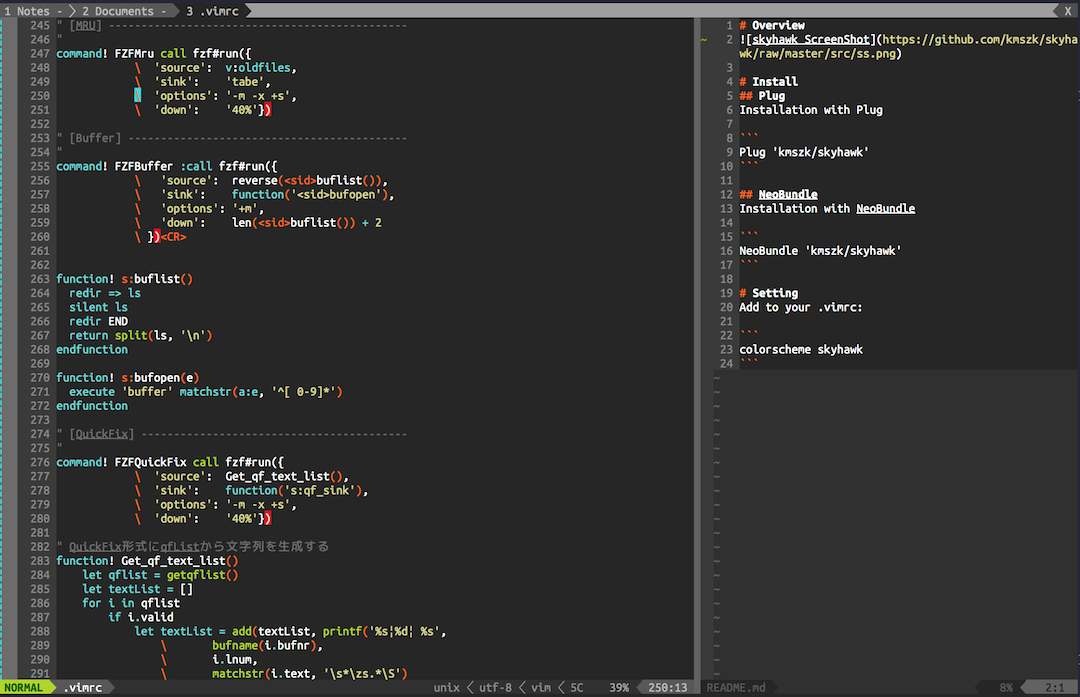Screen dimensions: 1080x697
Task: Click the unix file format indicator
Action: 447,688
